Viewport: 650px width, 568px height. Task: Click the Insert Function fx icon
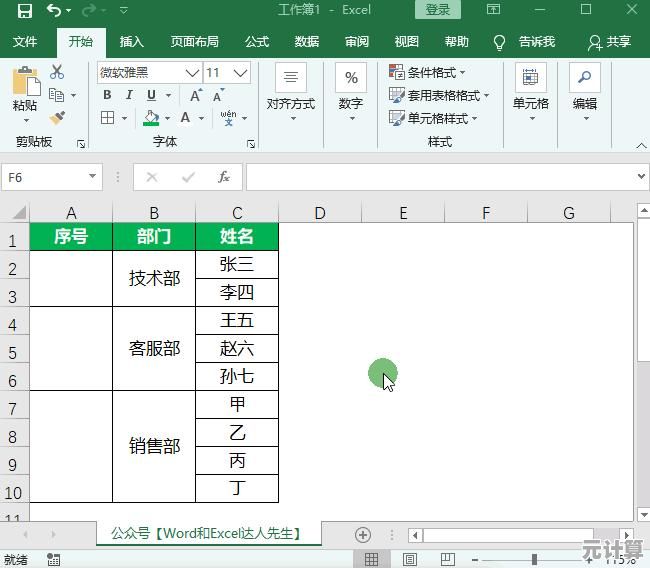click(x=224, y=177)
